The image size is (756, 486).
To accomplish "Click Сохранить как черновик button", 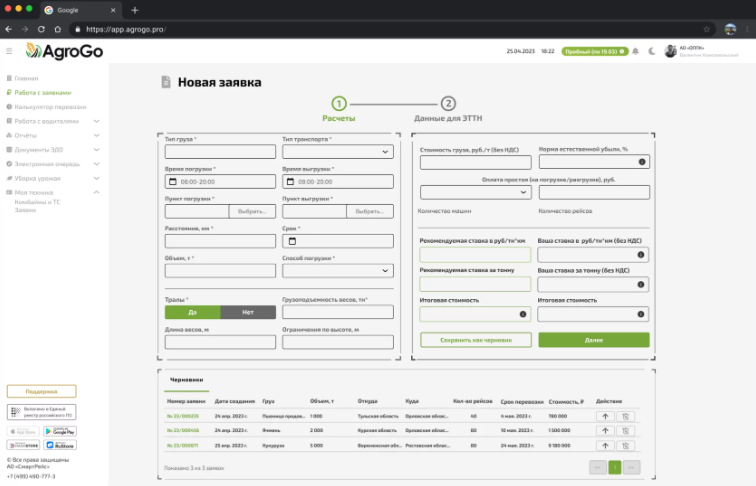I will point(476,340).
